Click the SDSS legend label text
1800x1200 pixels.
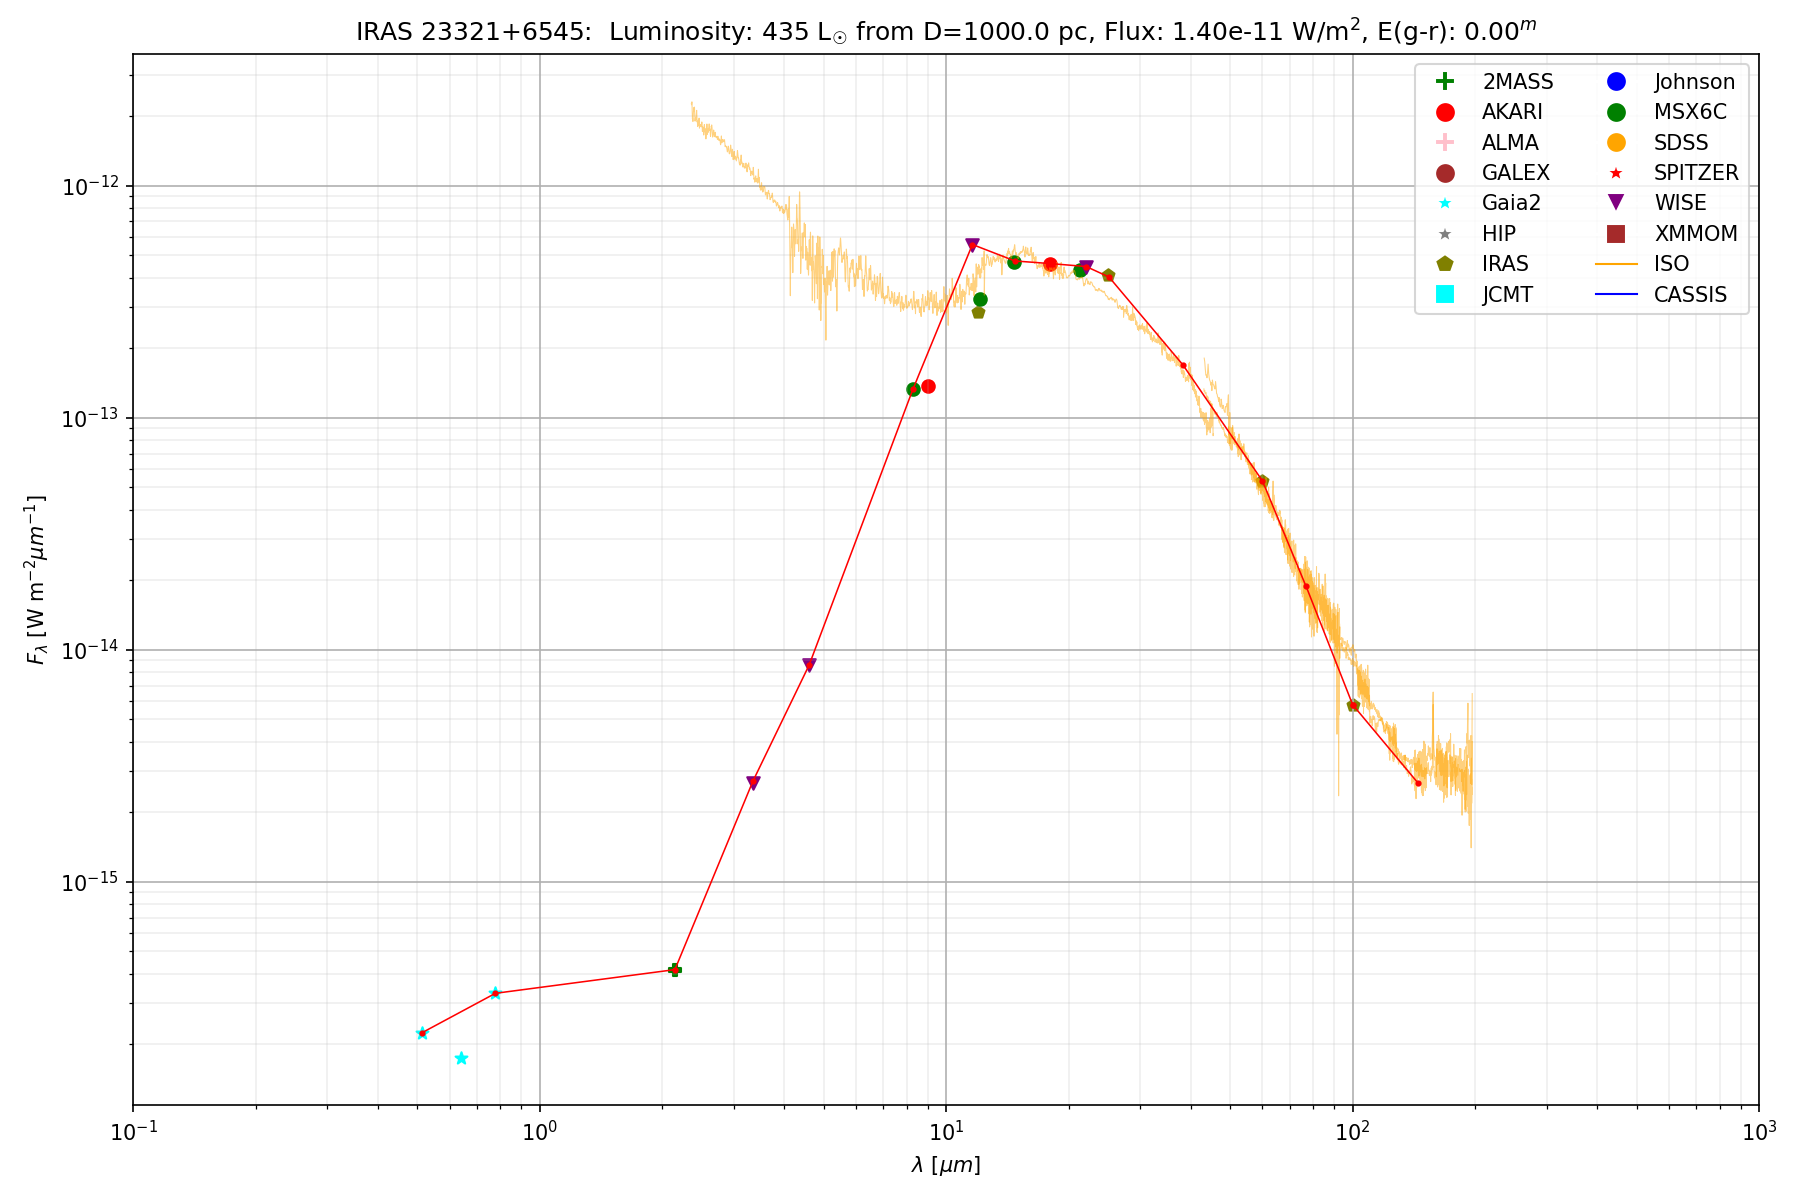(1681, 143)
